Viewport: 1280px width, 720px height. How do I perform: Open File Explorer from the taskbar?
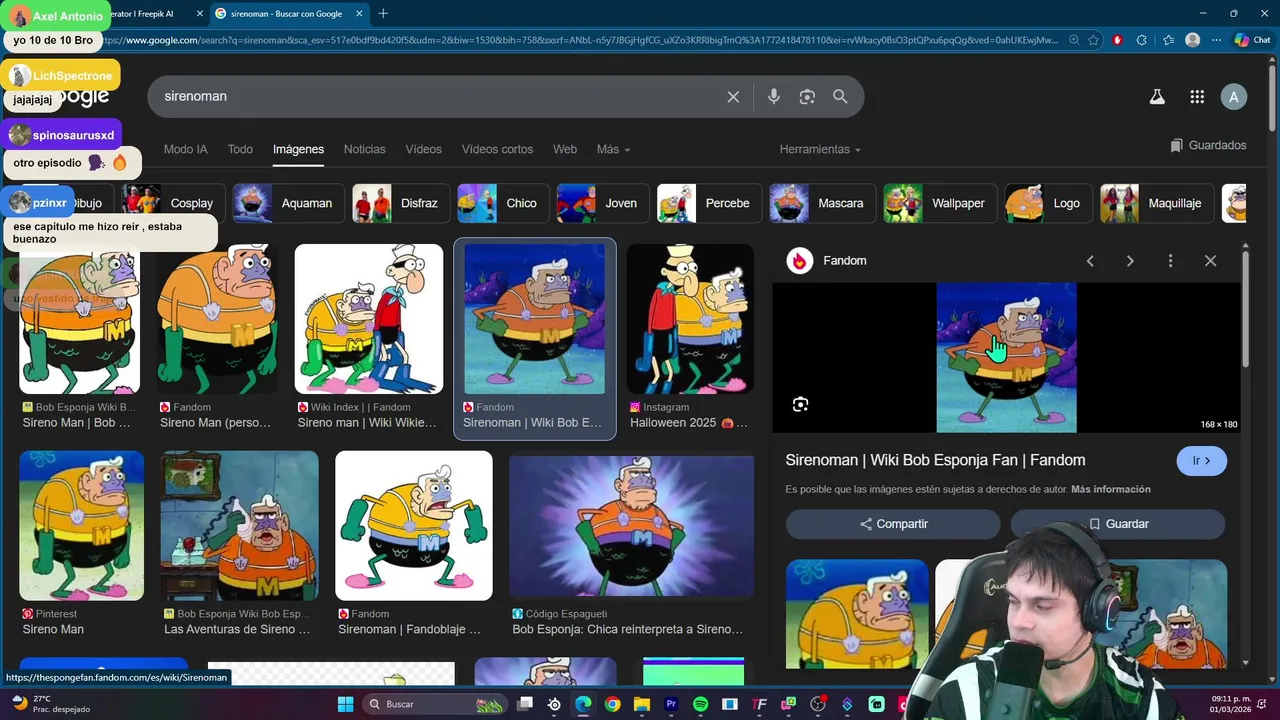pos(642,704)
